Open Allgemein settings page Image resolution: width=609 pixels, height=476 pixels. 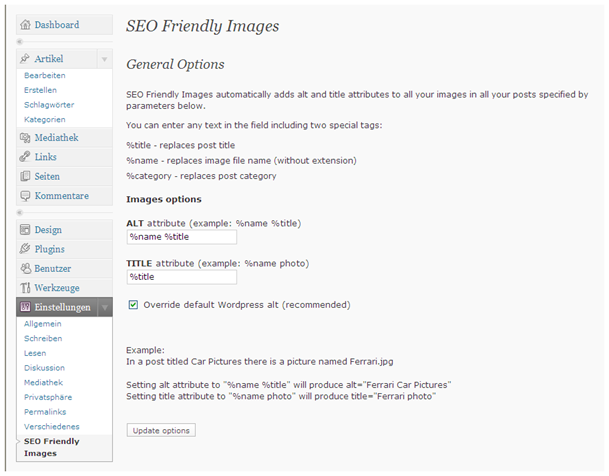[x=43, y=324]
